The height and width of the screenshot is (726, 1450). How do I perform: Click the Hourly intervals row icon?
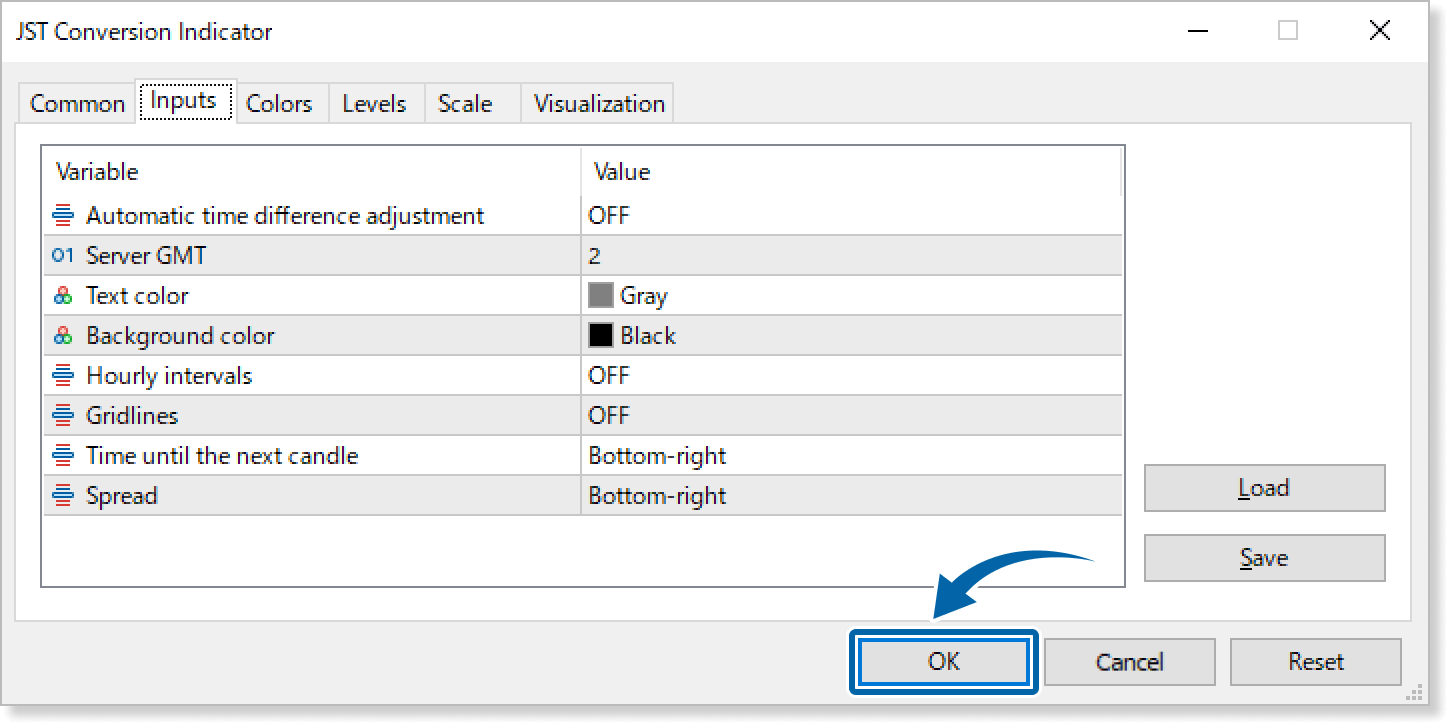point(63,376)
